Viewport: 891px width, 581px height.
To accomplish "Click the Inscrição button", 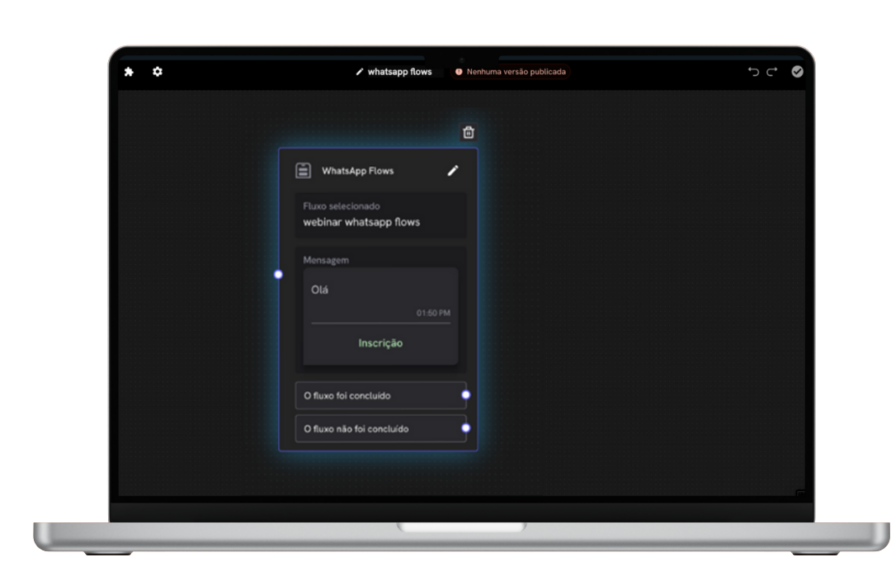I will point(381,343).
